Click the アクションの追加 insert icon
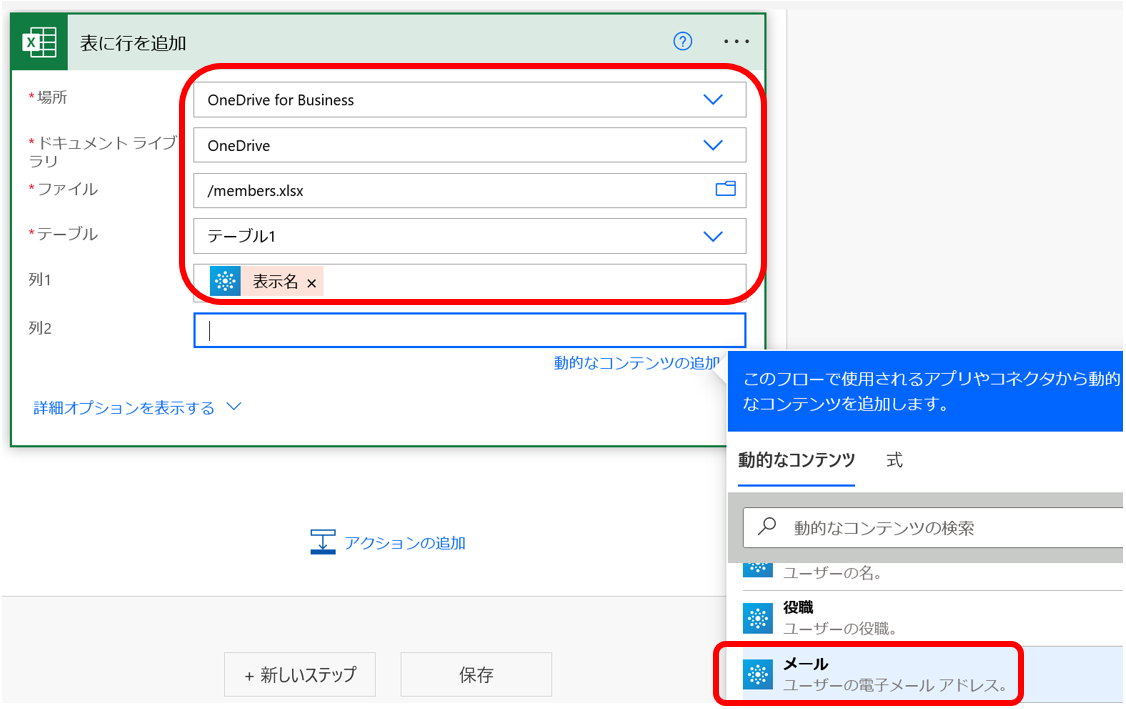Image resolution: width=1126 pixels, height=709 pixels. click(322, 542)
